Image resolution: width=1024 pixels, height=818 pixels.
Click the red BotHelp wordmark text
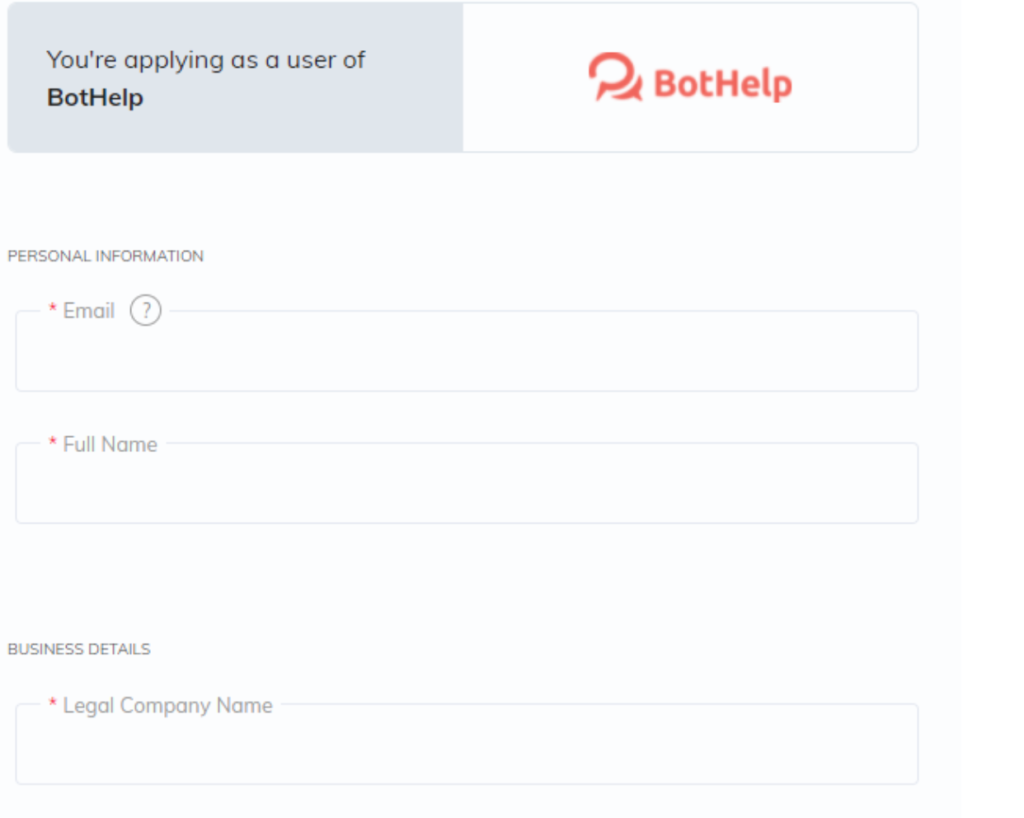722,83
